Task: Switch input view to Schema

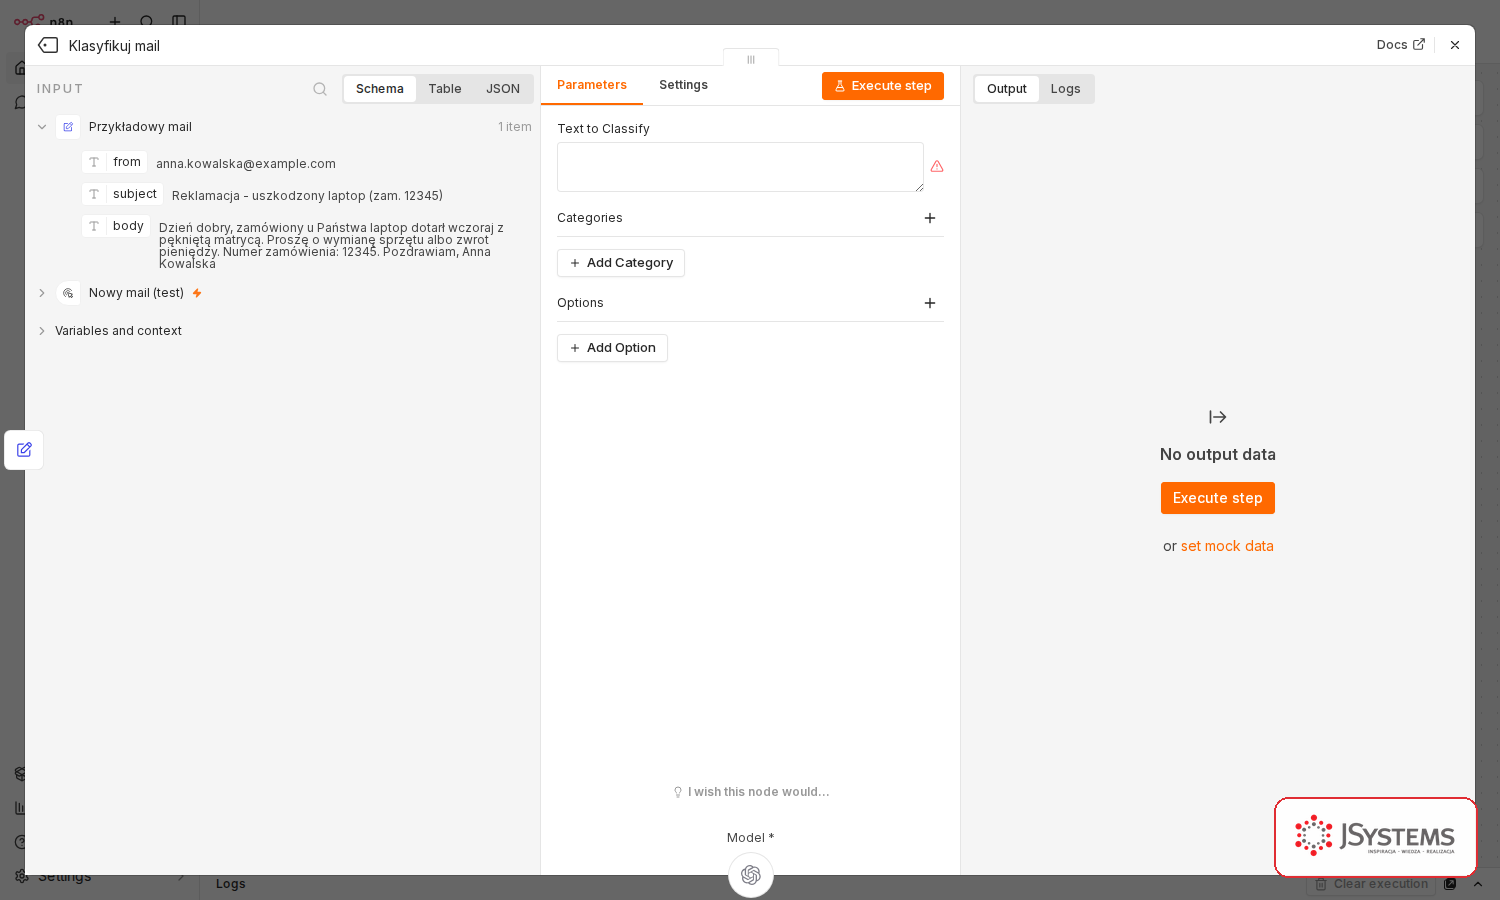Action: click(x=380, y=89)
